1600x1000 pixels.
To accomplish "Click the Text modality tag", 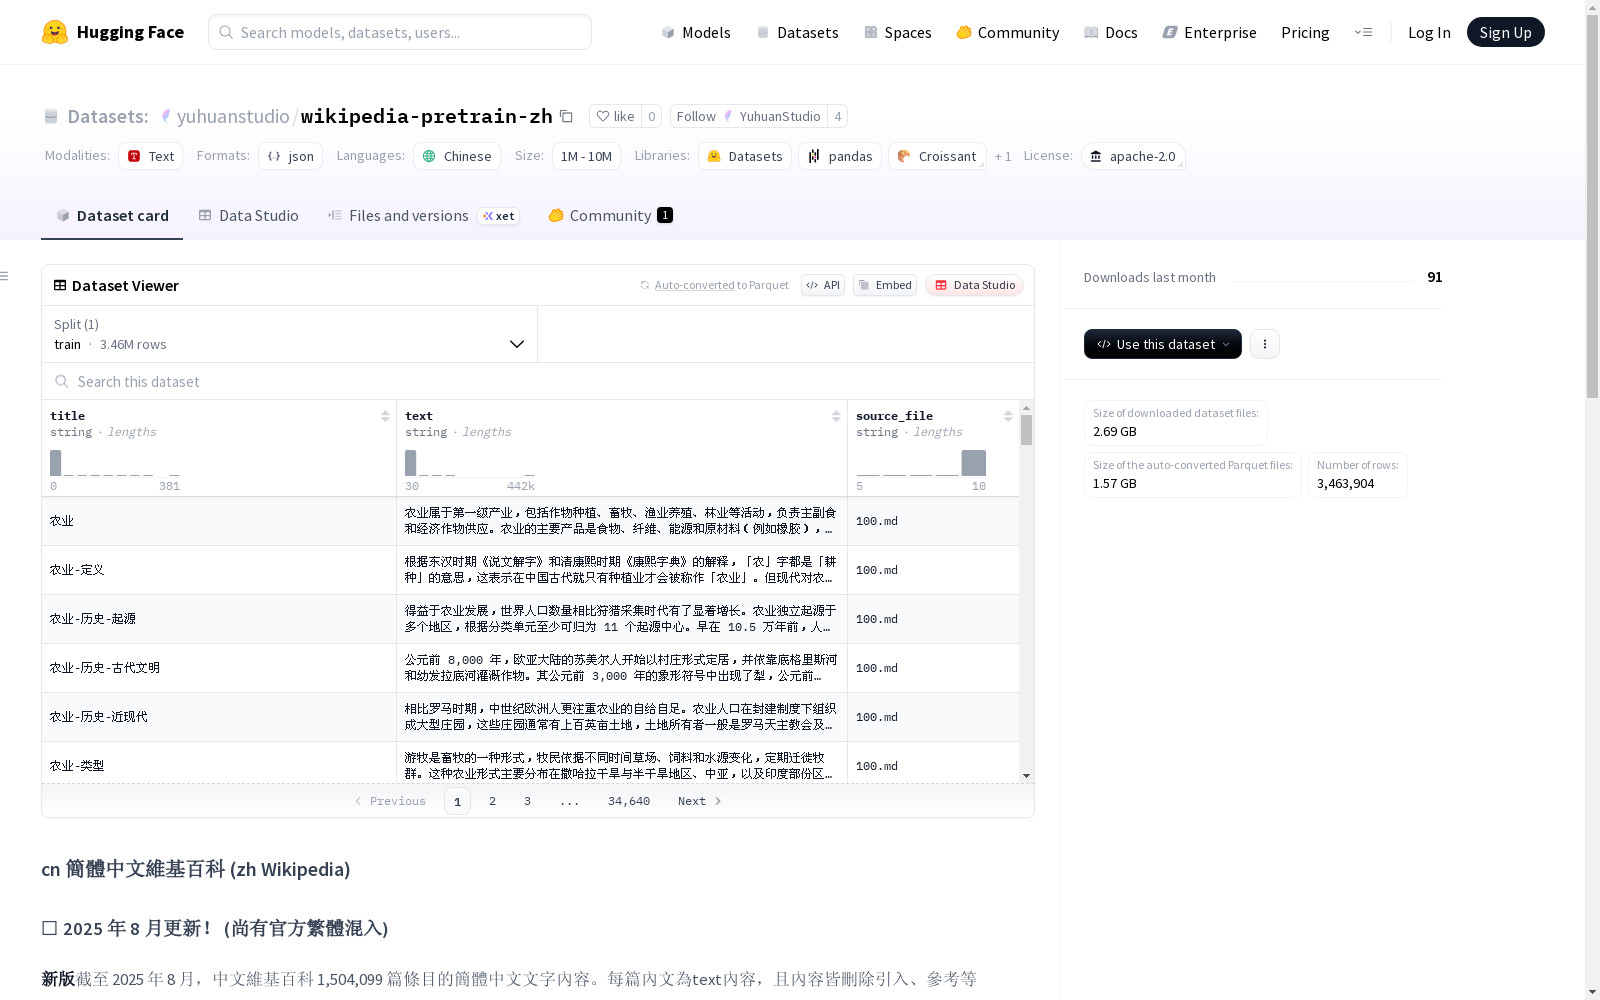I will tap(150, 156).
